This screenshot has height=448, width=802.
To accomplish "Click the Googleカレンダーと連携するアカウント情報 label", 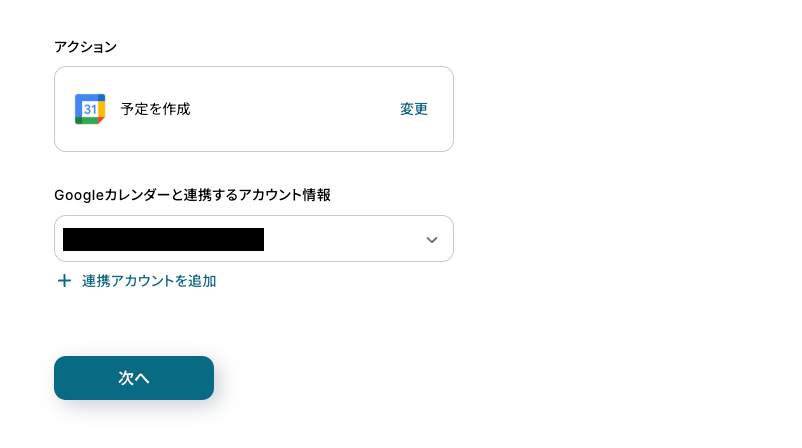I will click(x=192, y=195).
